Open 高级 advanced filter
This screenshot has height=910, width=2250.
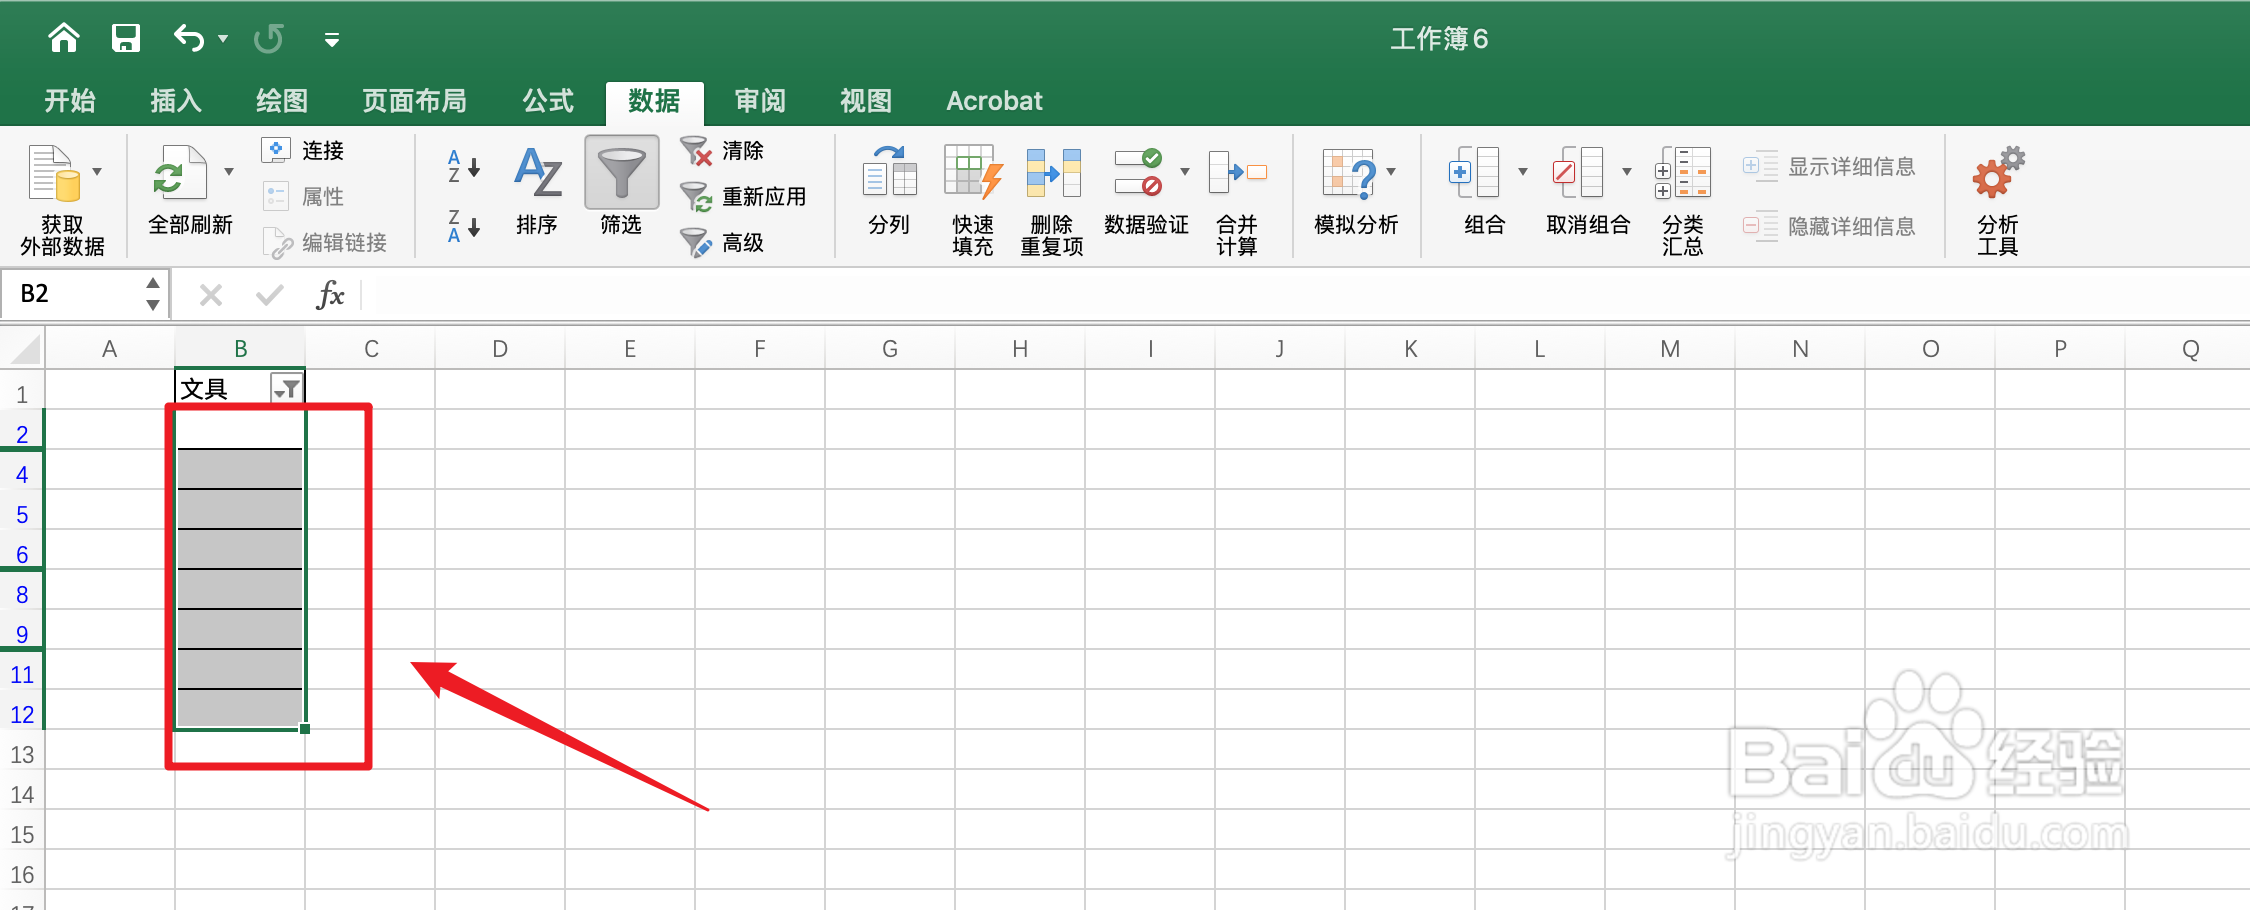coord(722,242)
